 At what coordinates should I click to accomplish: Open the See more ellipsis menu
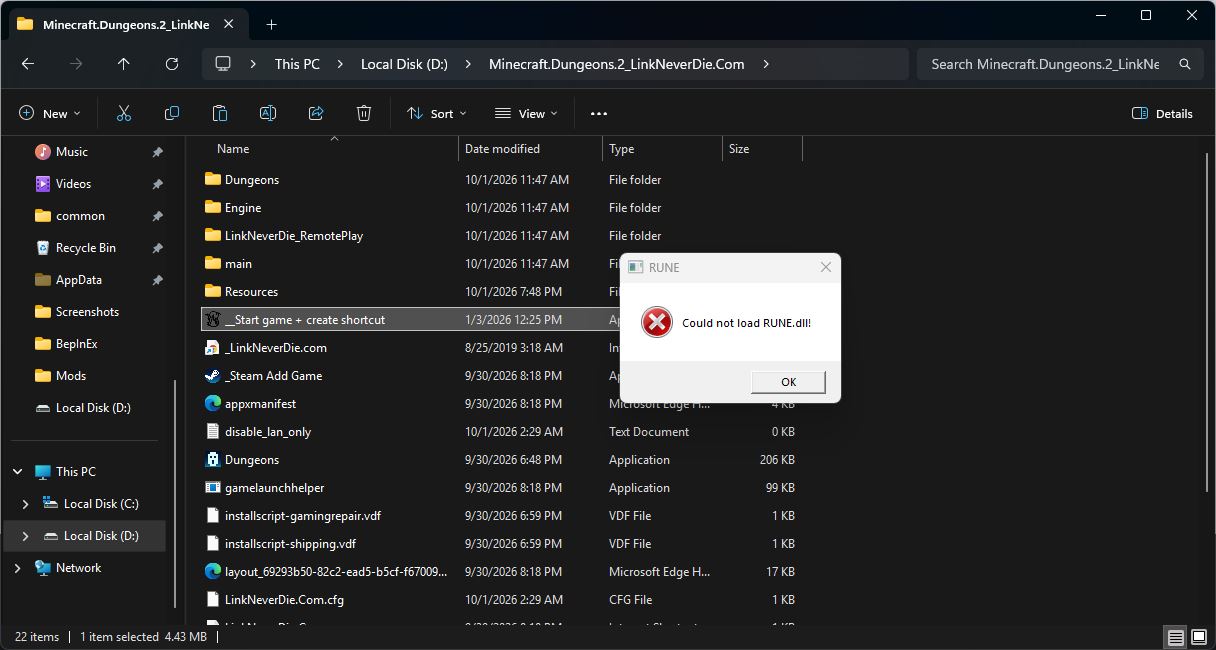tap(599, 114)
